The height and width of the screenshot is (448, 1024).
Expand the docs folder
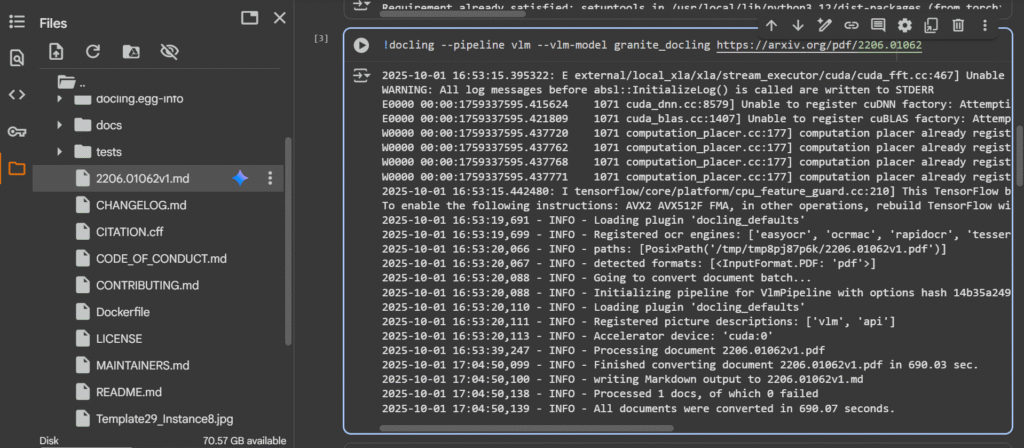point(60,125)
